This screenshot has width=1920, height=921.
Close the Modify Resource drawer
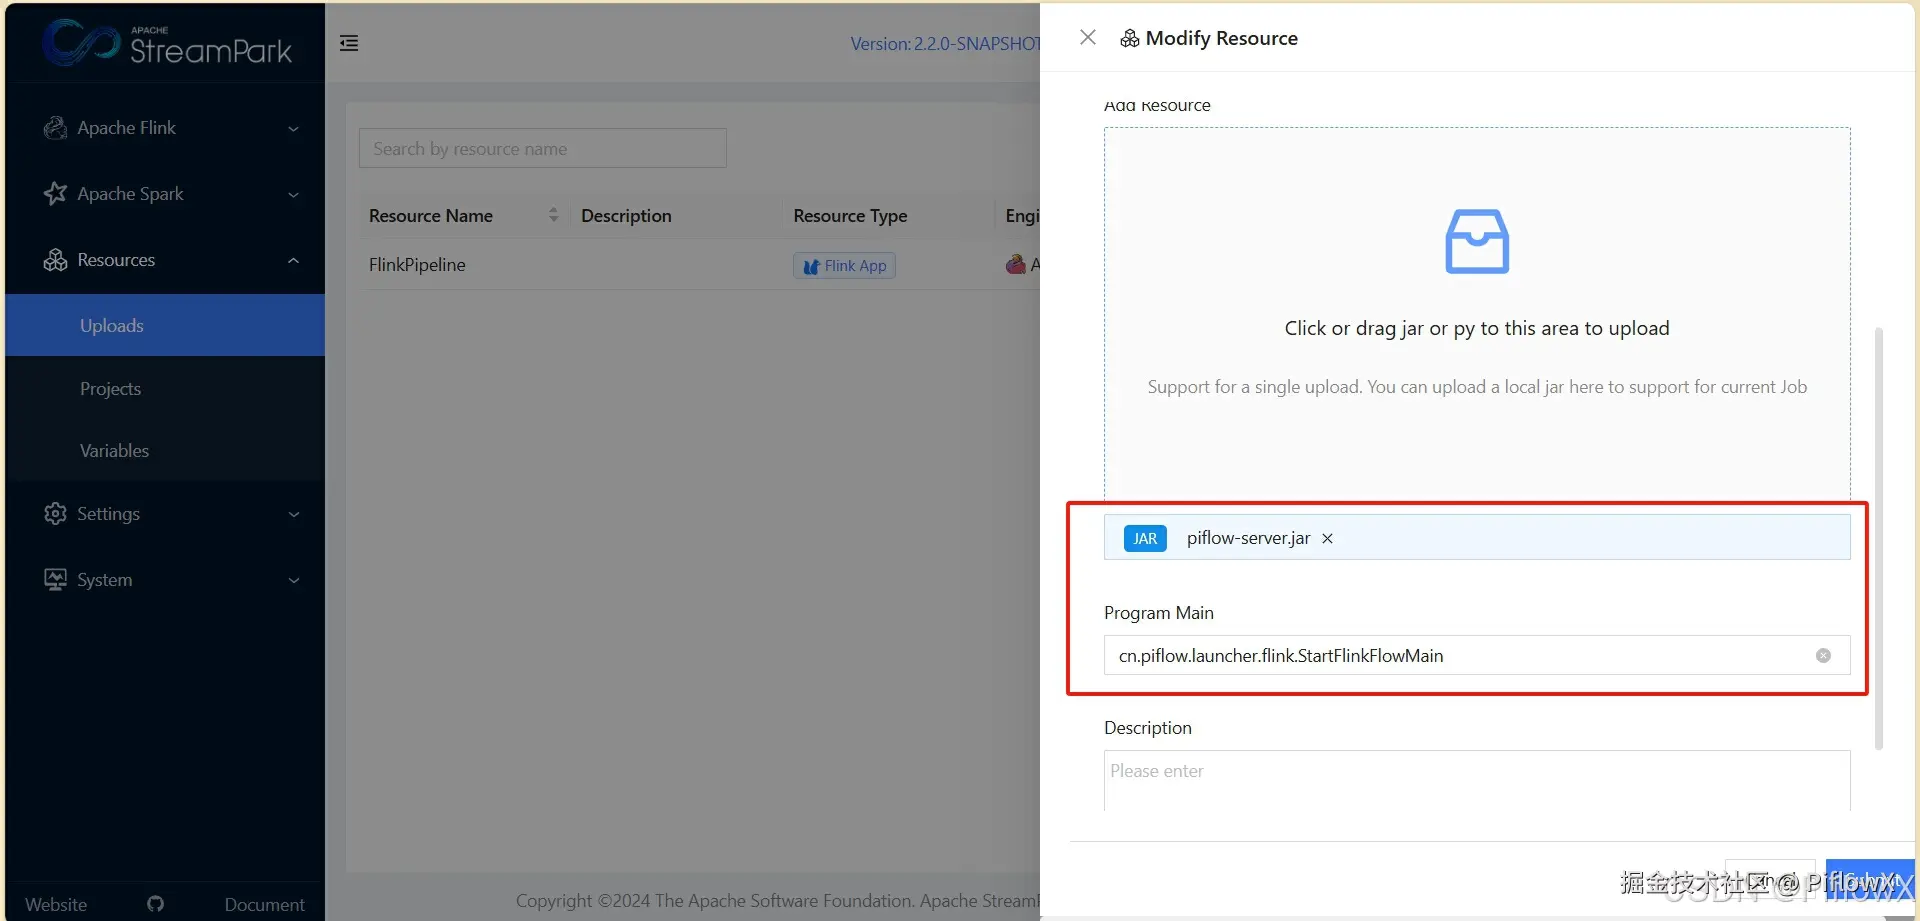[x=1088, y=37]
